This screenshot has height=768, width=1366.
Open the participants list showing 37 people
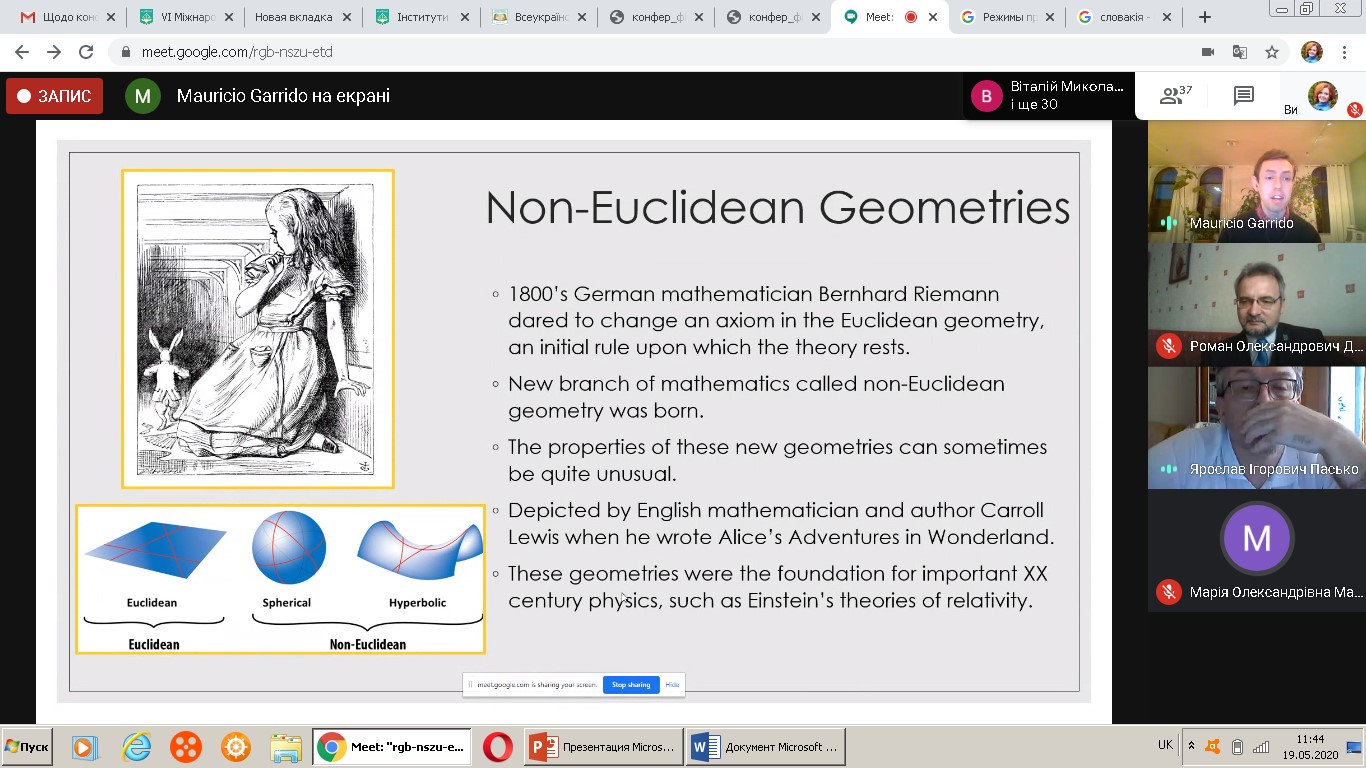[1174, 96]
